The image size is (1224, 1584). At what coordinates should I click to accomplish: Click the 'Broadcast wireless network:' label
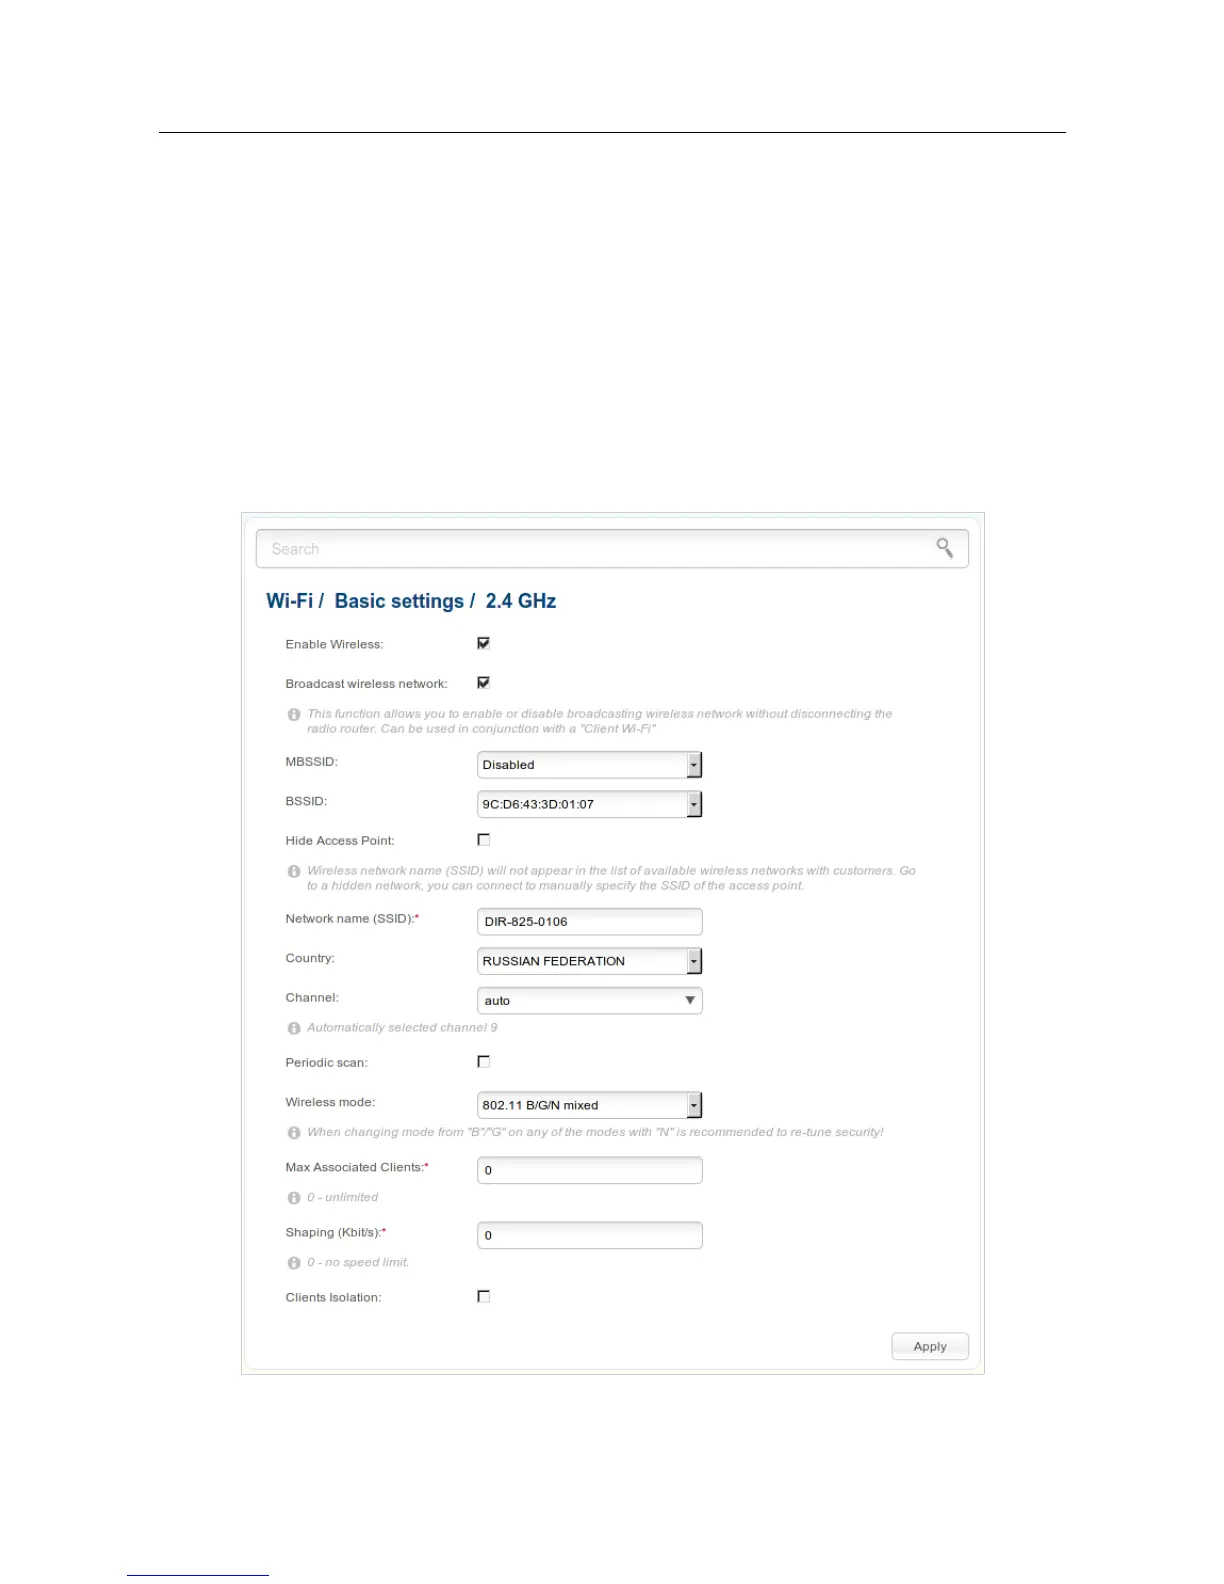pos(366,684)
